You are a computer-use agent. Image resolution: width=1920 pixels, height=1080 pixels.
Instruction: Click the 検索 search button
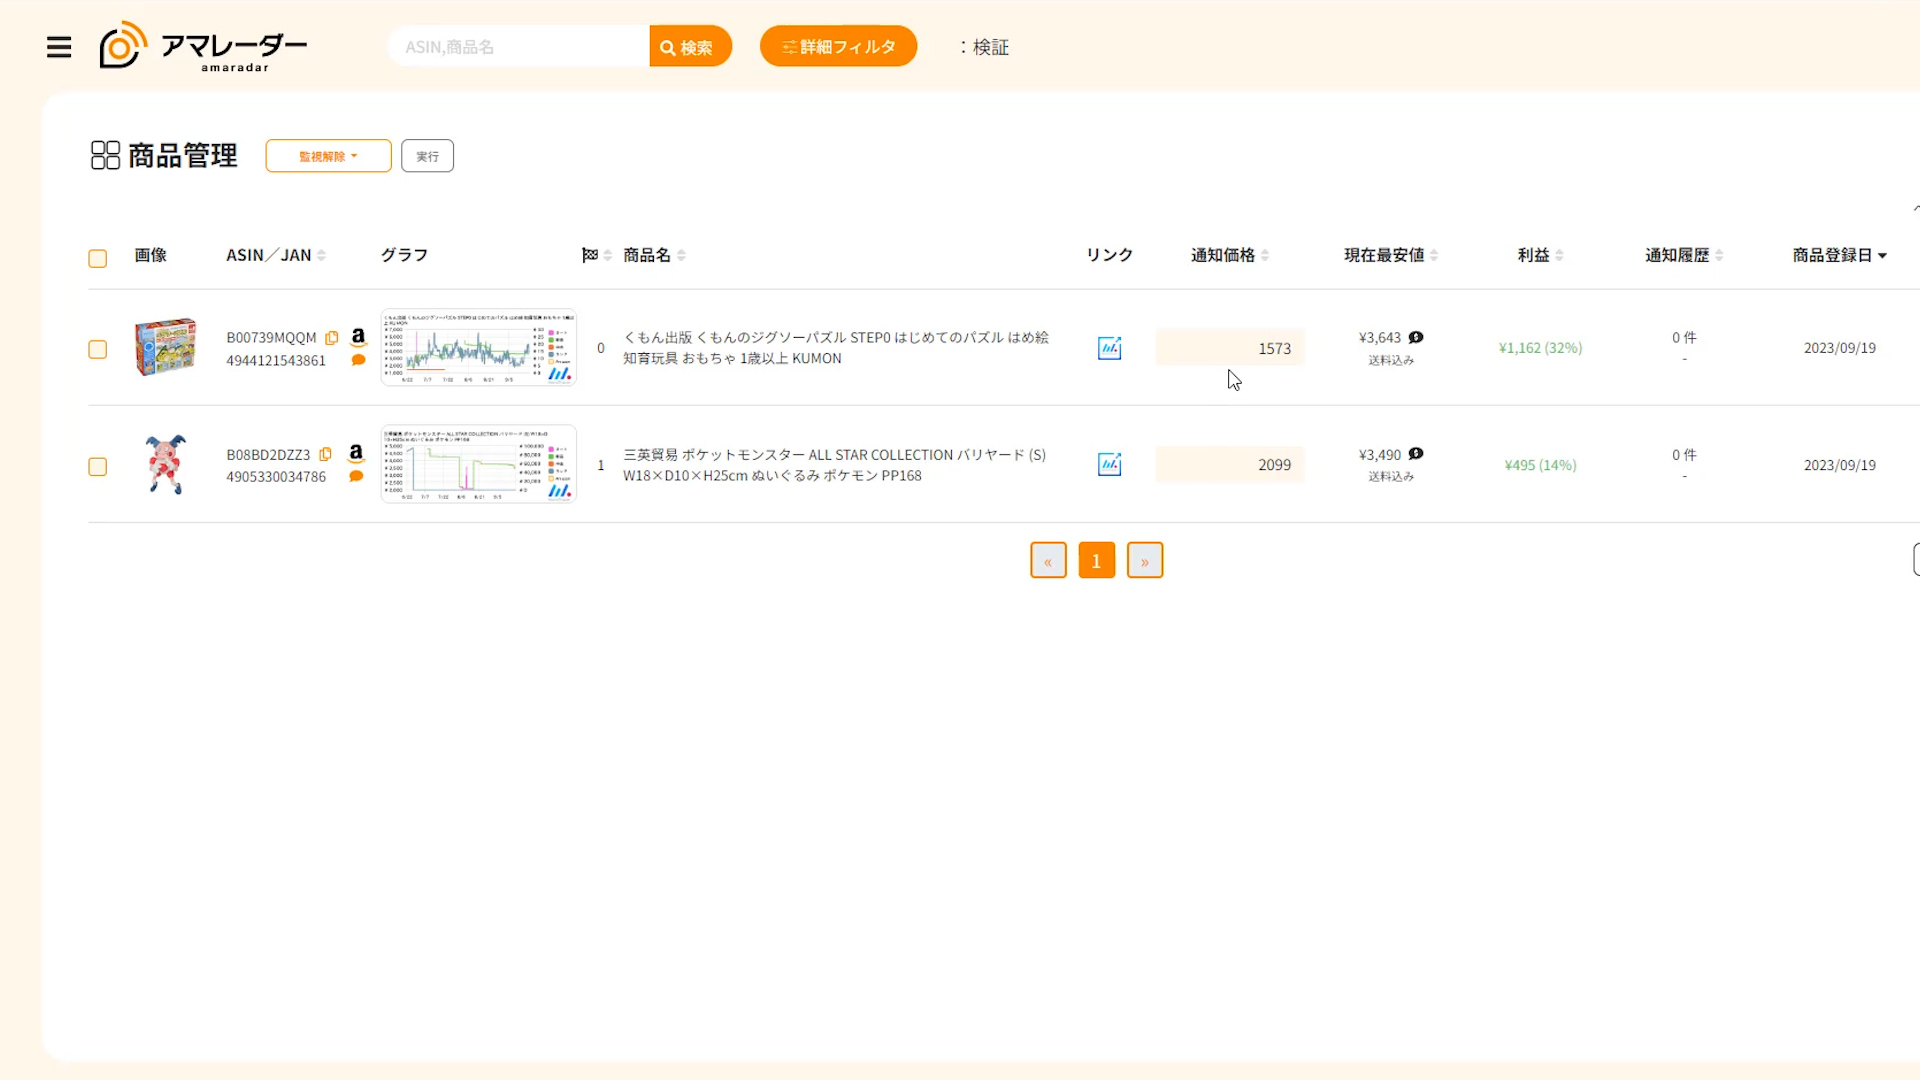pyautogui.click(x=690, y=47)
